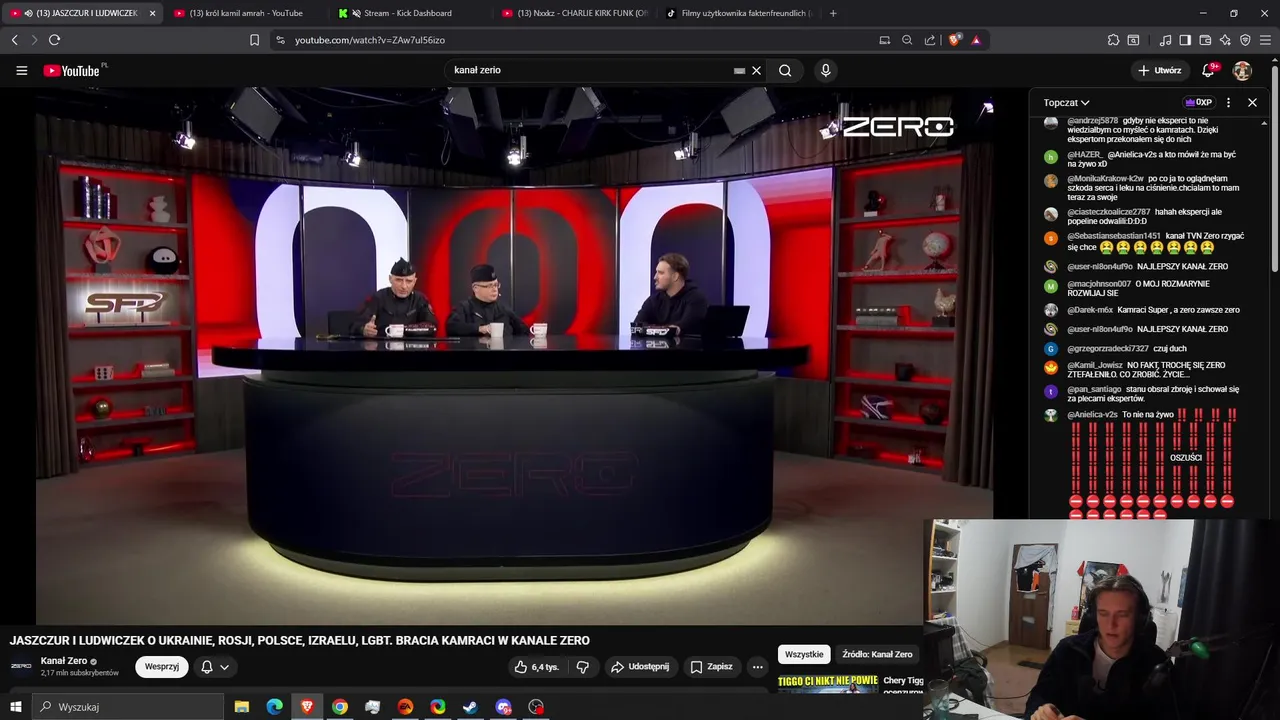The height and width of the screenshot is (720, 1280).
Task: Open Google Chrome from taskbar
Action: tap(340, 707)
